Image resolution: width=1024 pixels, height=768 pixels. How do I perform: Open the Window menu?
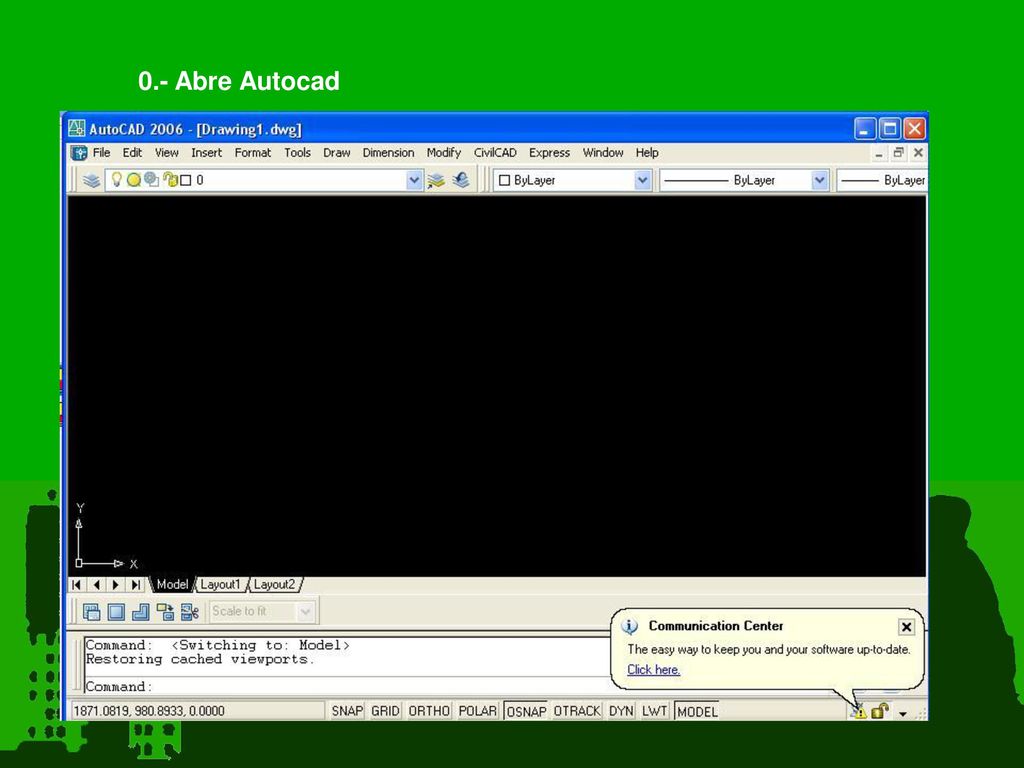[x=603, y=153]
